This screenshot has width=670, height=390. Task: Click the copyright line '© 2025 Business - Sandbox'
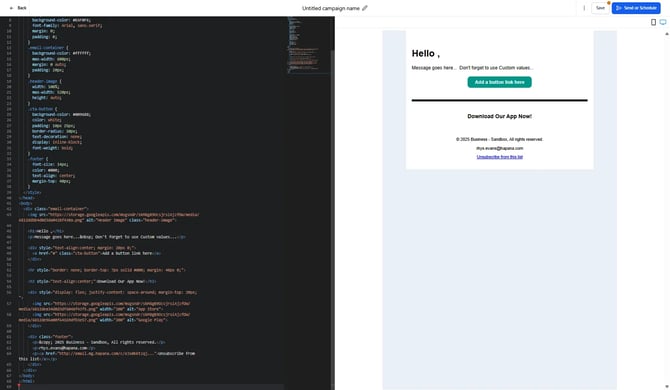500,139
